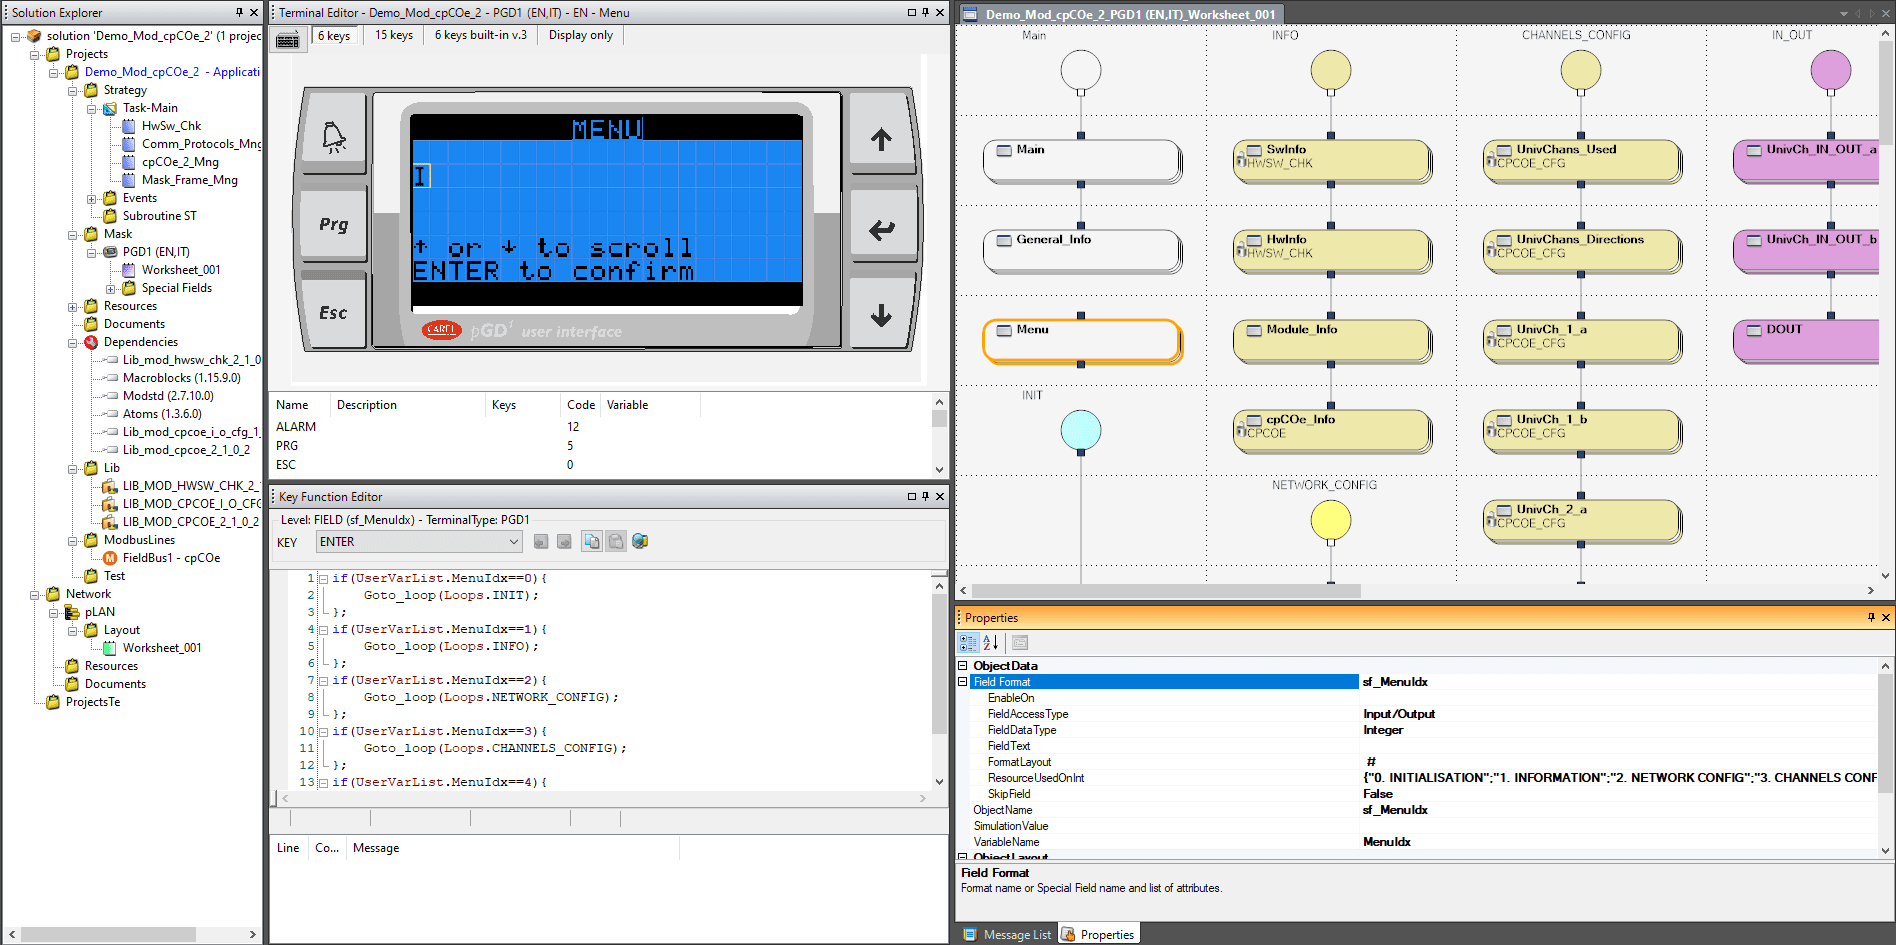1896x945 pixels.
Task: Collapse the Dependencies tree node
Action: click(73, 343)
